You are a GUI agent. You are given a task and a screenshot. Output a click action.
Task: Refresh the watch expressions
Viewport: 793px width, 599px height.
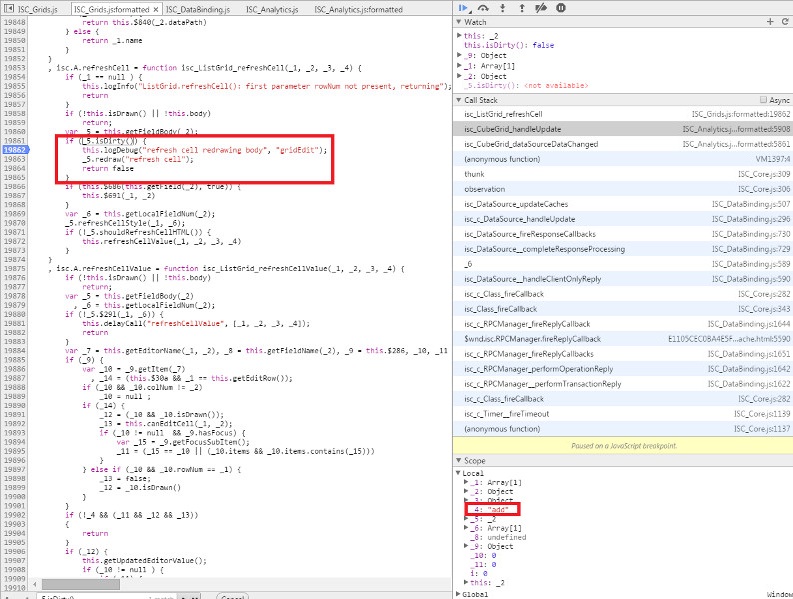(x=784, y=21)
